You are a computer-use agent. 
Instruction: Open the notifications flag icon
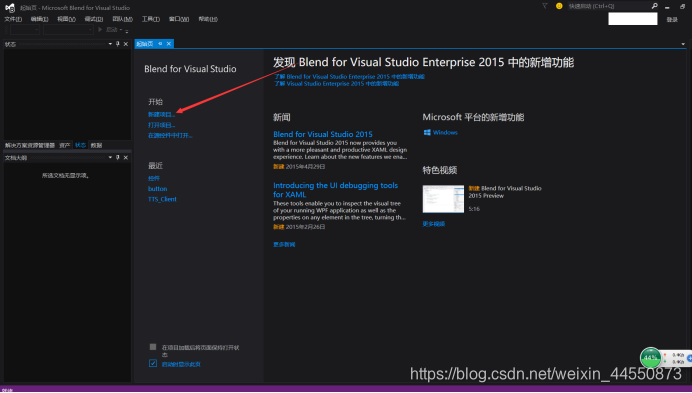[x=545, y=6]
